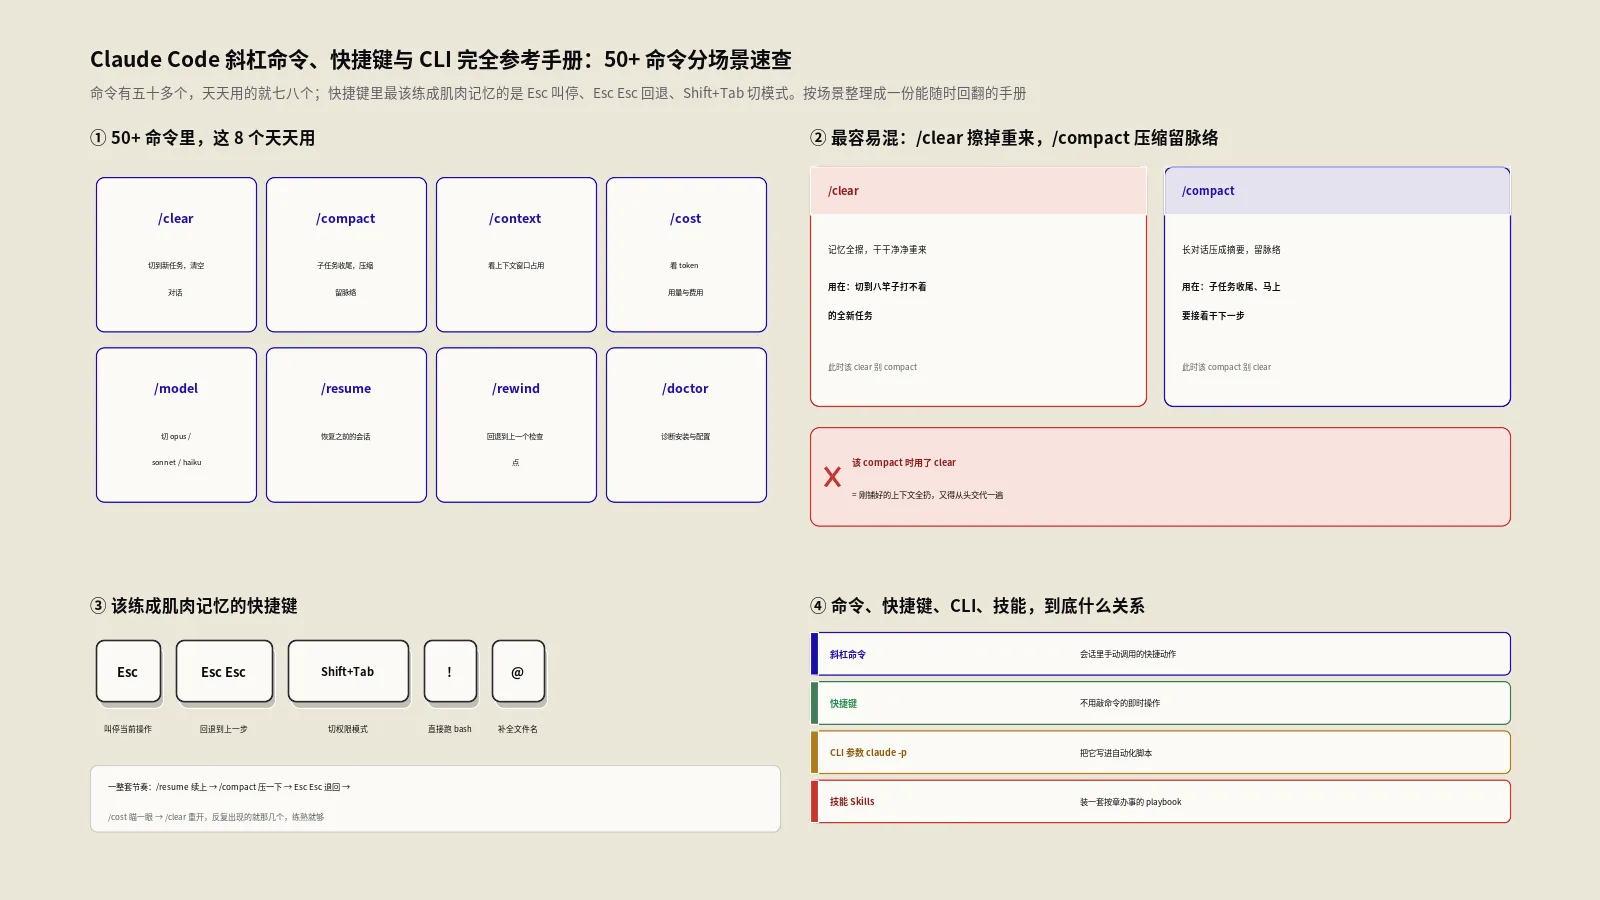The height and width of the screenshot is (900, 1600).
Task: Click the '@' keycap
Action: 518,672
